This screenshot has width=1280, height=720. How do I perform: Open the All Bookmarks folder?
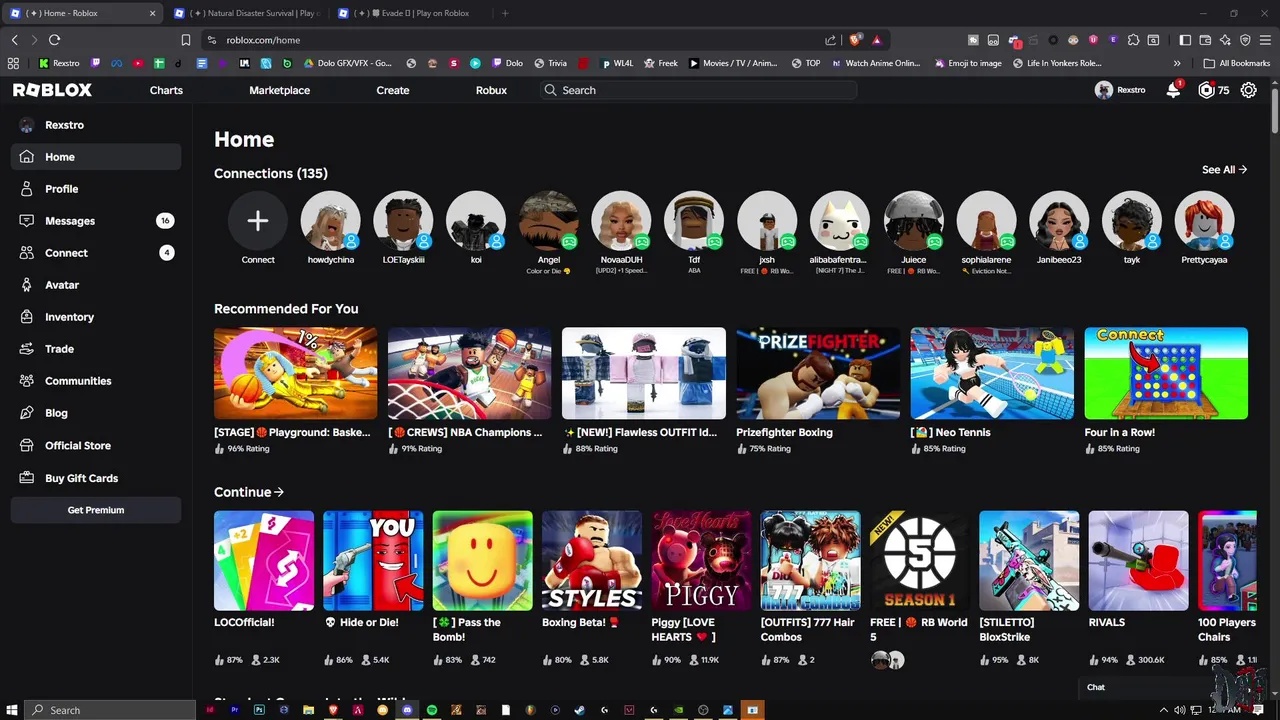[1237, 63]
